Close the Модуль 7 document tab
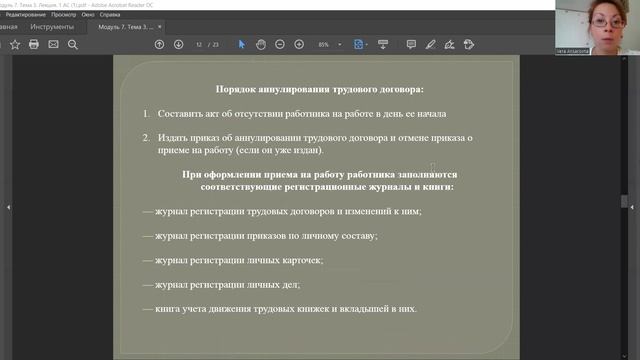 (160, 27)
